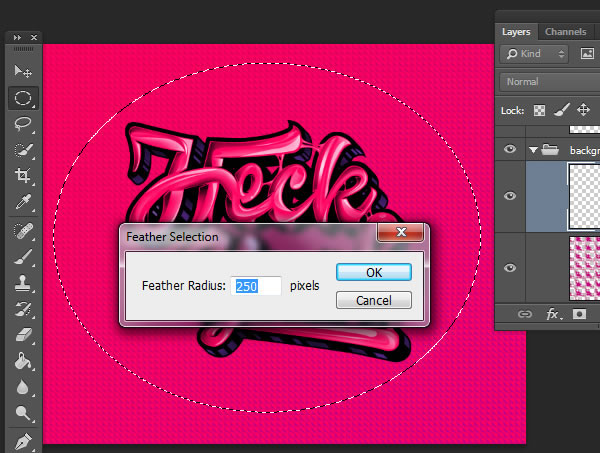Viewport: 600px width, 453px height.
Task: Select the Paint Bucket tool
Action: (23, 361)
